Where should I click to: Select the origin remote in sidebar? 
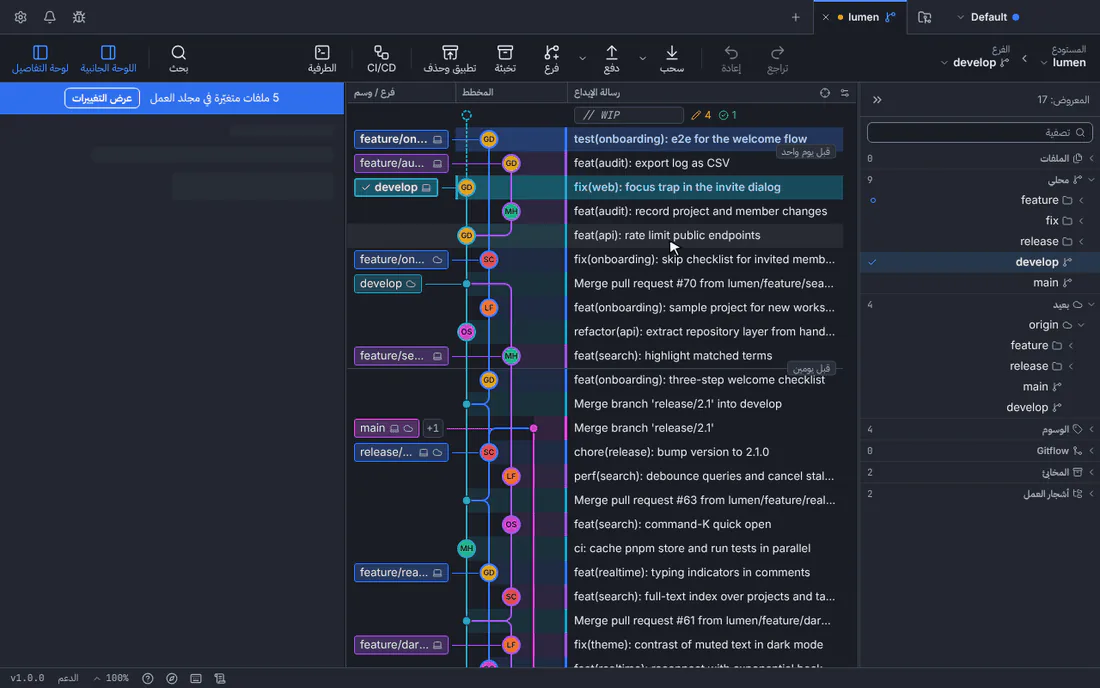coord(979,325)
